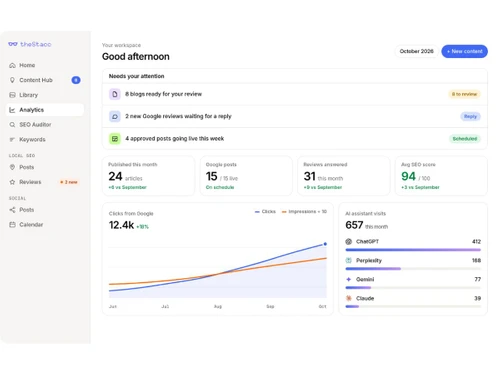Click the 'Needs your attention' heading
This screenshot has height=375, width=500.
coord(136,76)
